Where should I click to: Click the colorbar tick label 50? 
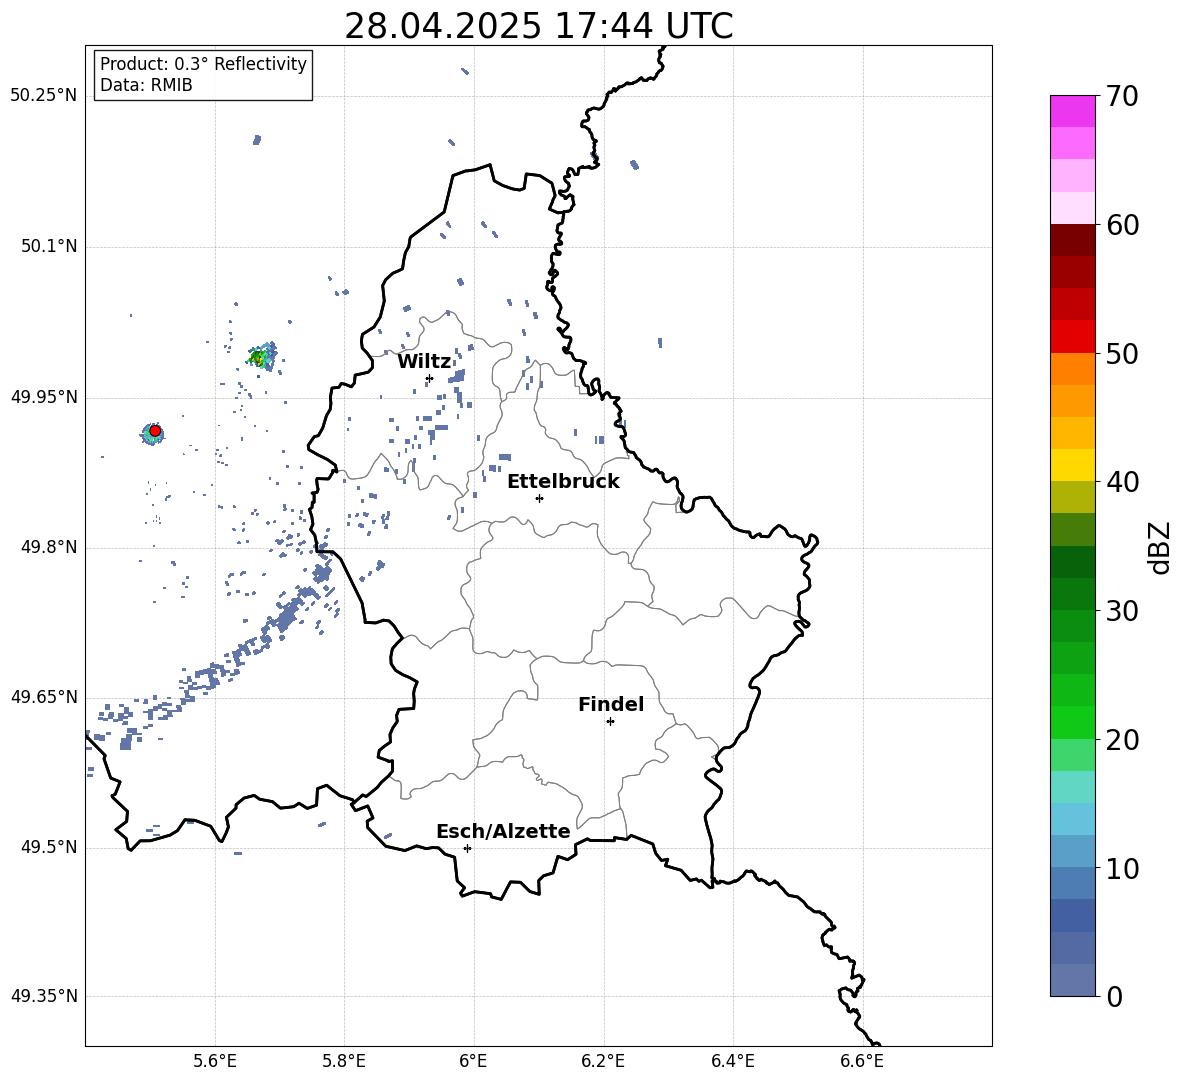[1122, 354]
